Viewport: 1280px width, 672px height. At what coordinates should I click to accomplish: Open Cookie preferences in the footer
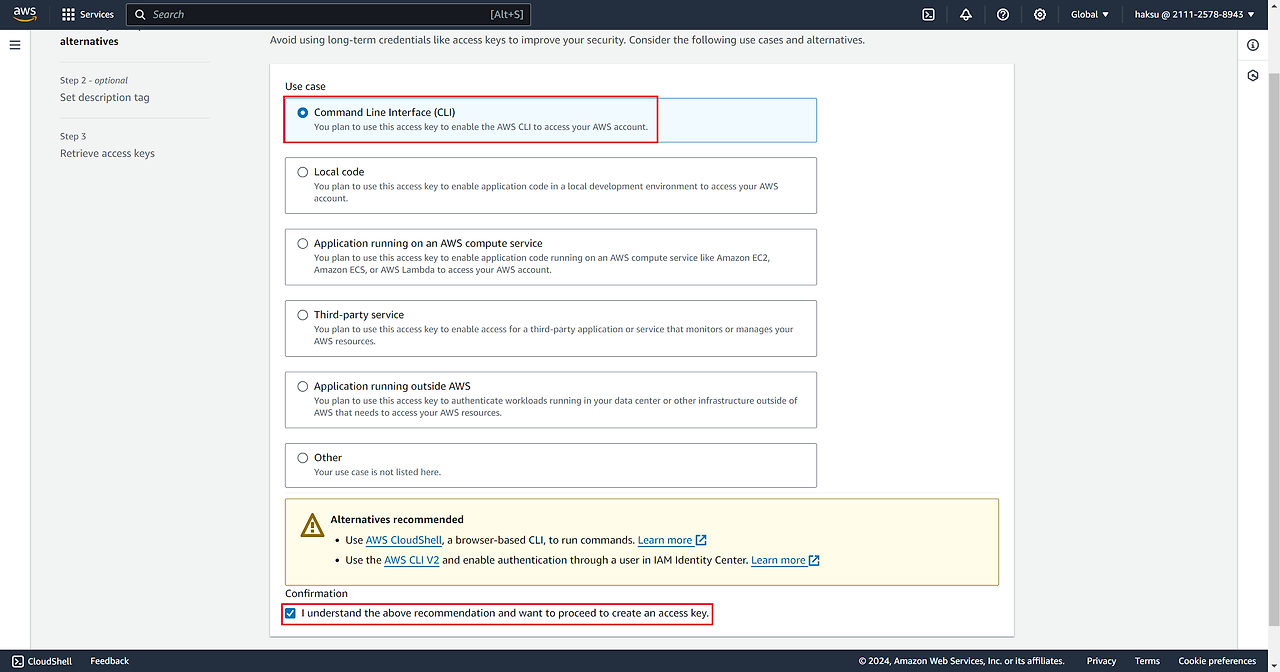[x=1216, y=661]
